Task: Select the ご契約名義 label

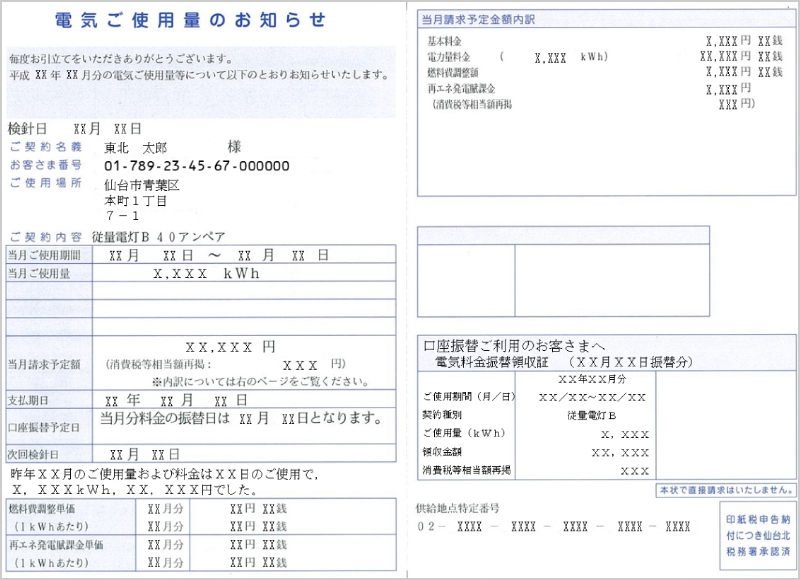Action: [46, 147]
